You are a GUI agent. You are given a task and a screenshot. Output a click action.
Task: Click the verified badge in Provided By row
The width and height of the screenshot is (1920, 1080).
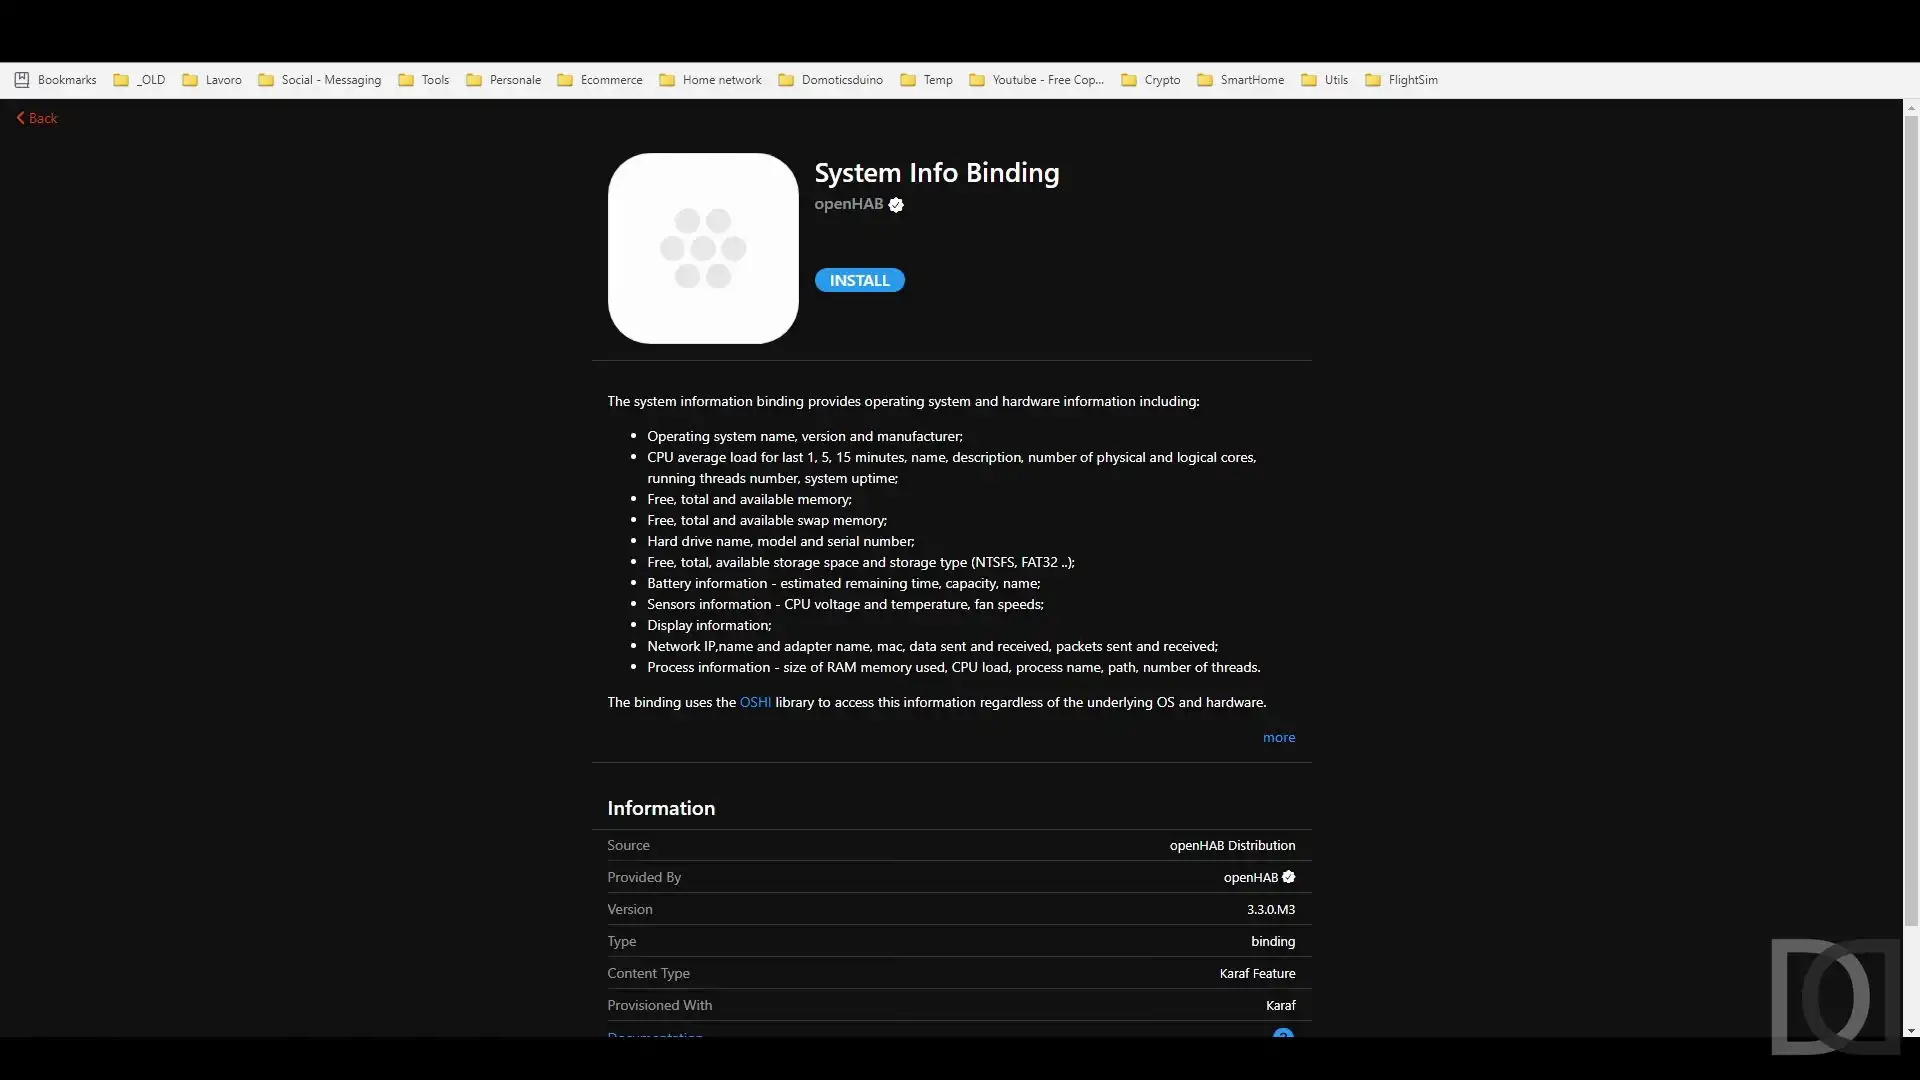point(1288,877)
